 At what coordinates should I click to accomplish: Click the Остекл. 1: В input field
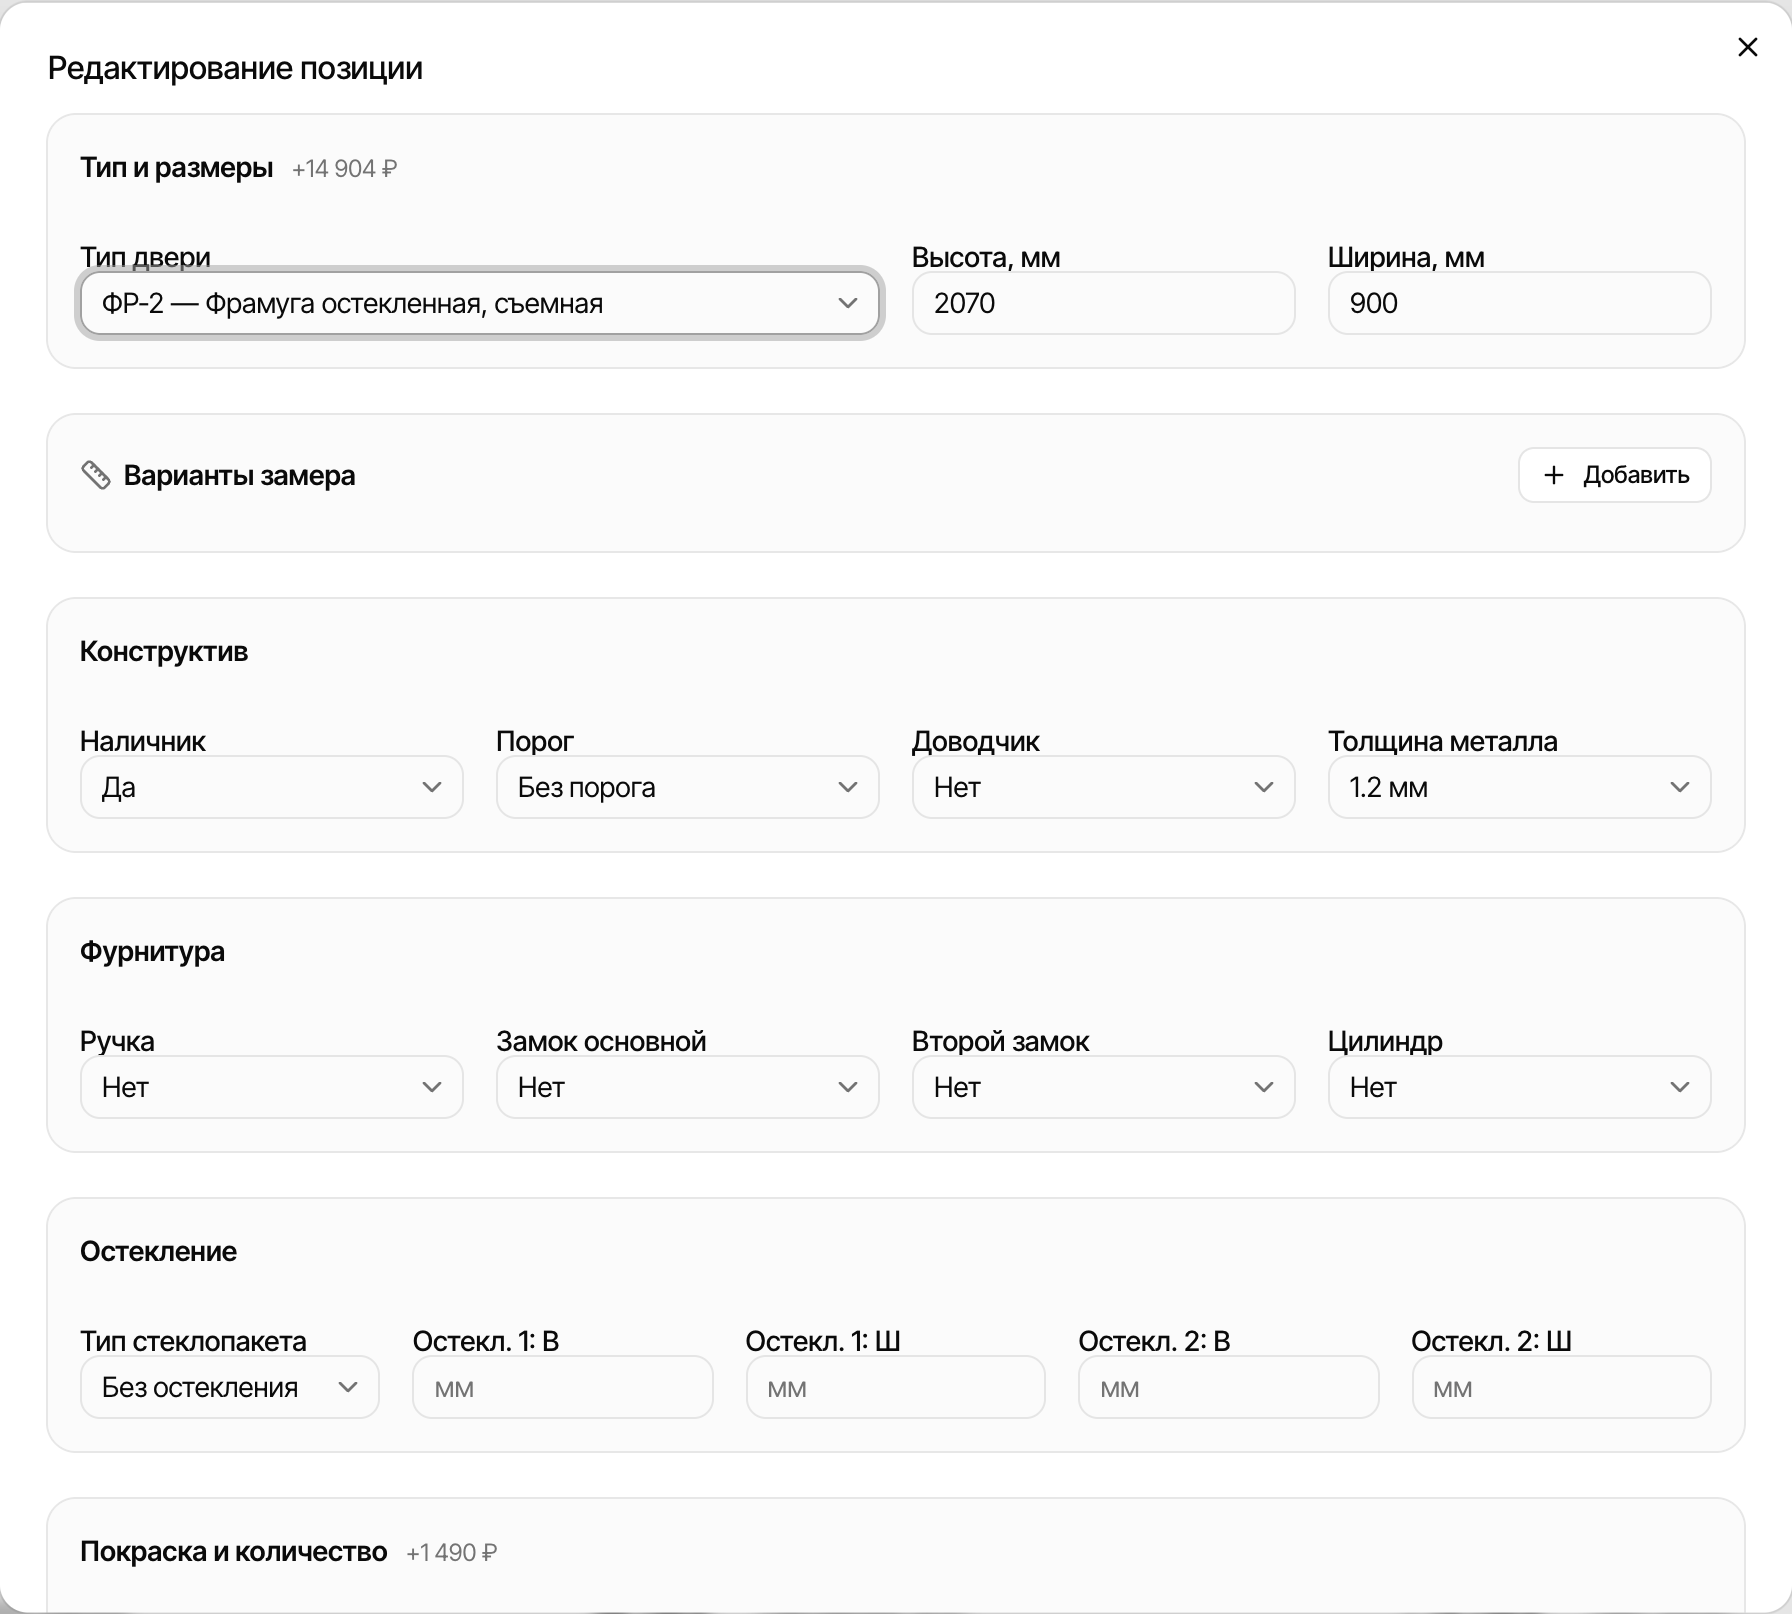point(563,1387)
